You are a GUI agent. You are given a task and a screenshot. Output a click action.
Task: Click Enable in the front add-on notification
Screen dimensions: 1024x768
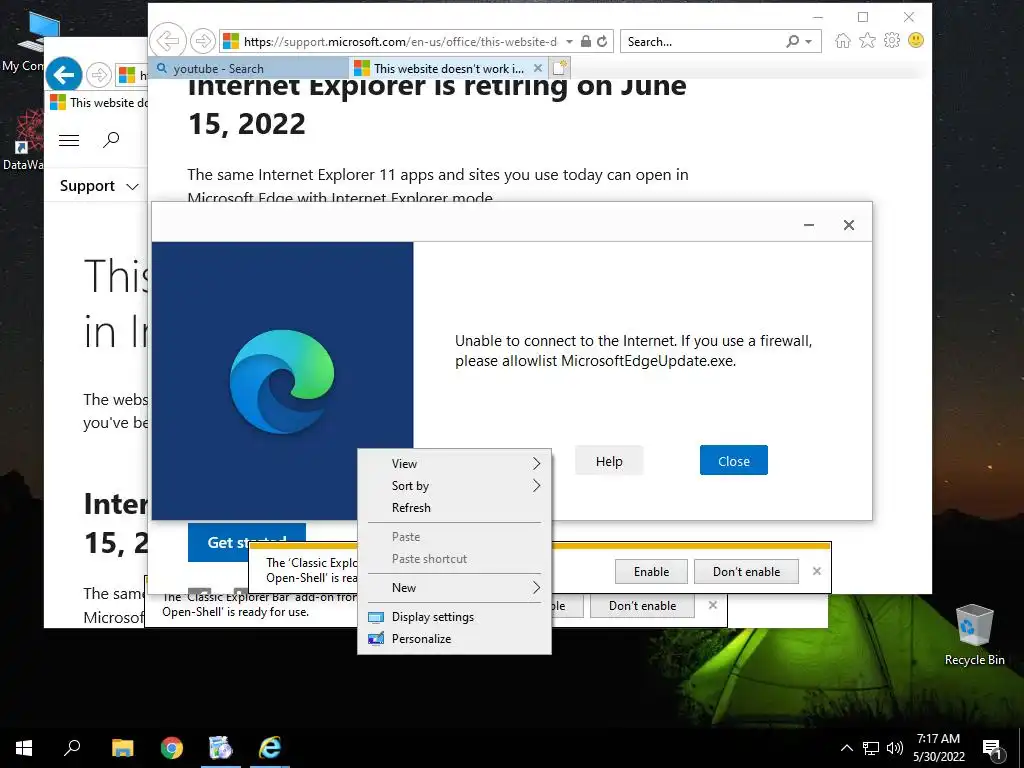pos(651,571)
